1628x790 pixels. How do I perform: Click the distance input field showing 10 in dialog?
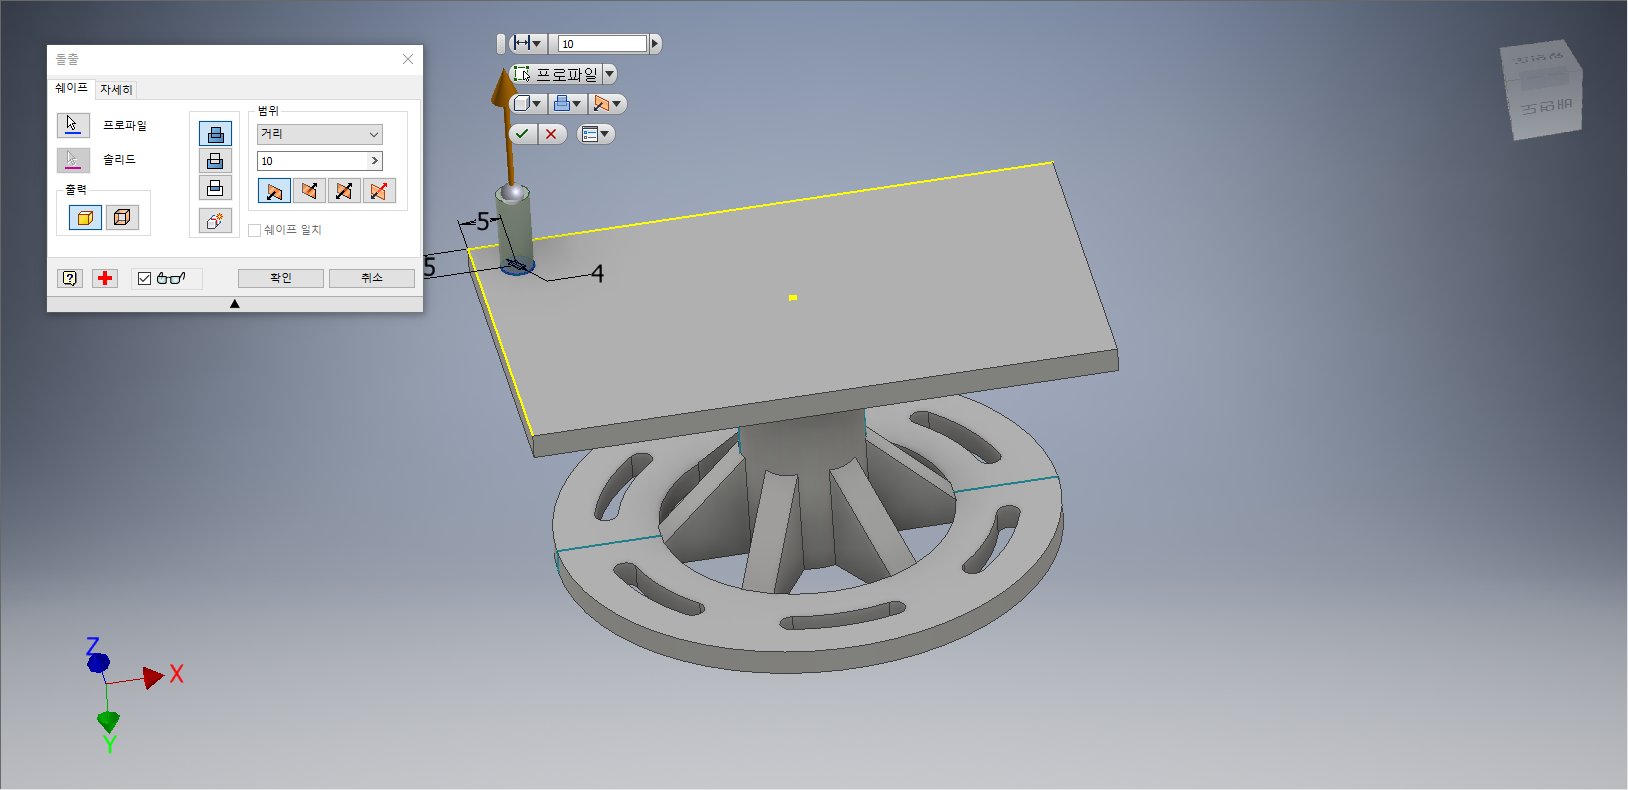(313, 161)
